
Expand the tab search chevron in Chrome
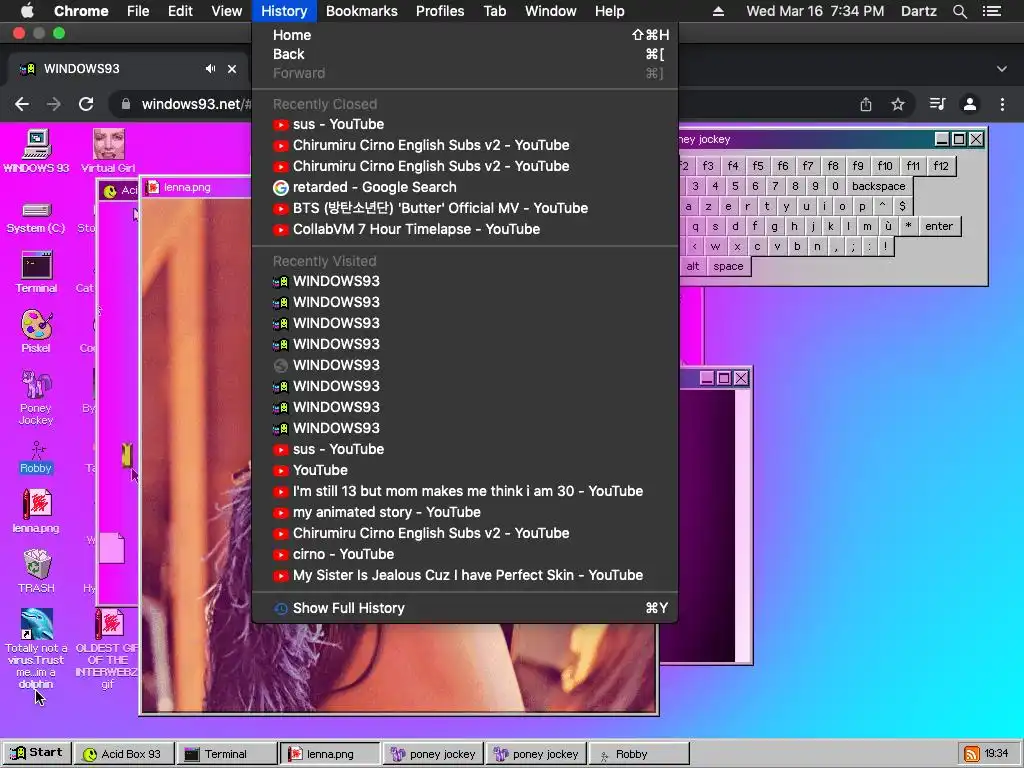(1002, 69)
